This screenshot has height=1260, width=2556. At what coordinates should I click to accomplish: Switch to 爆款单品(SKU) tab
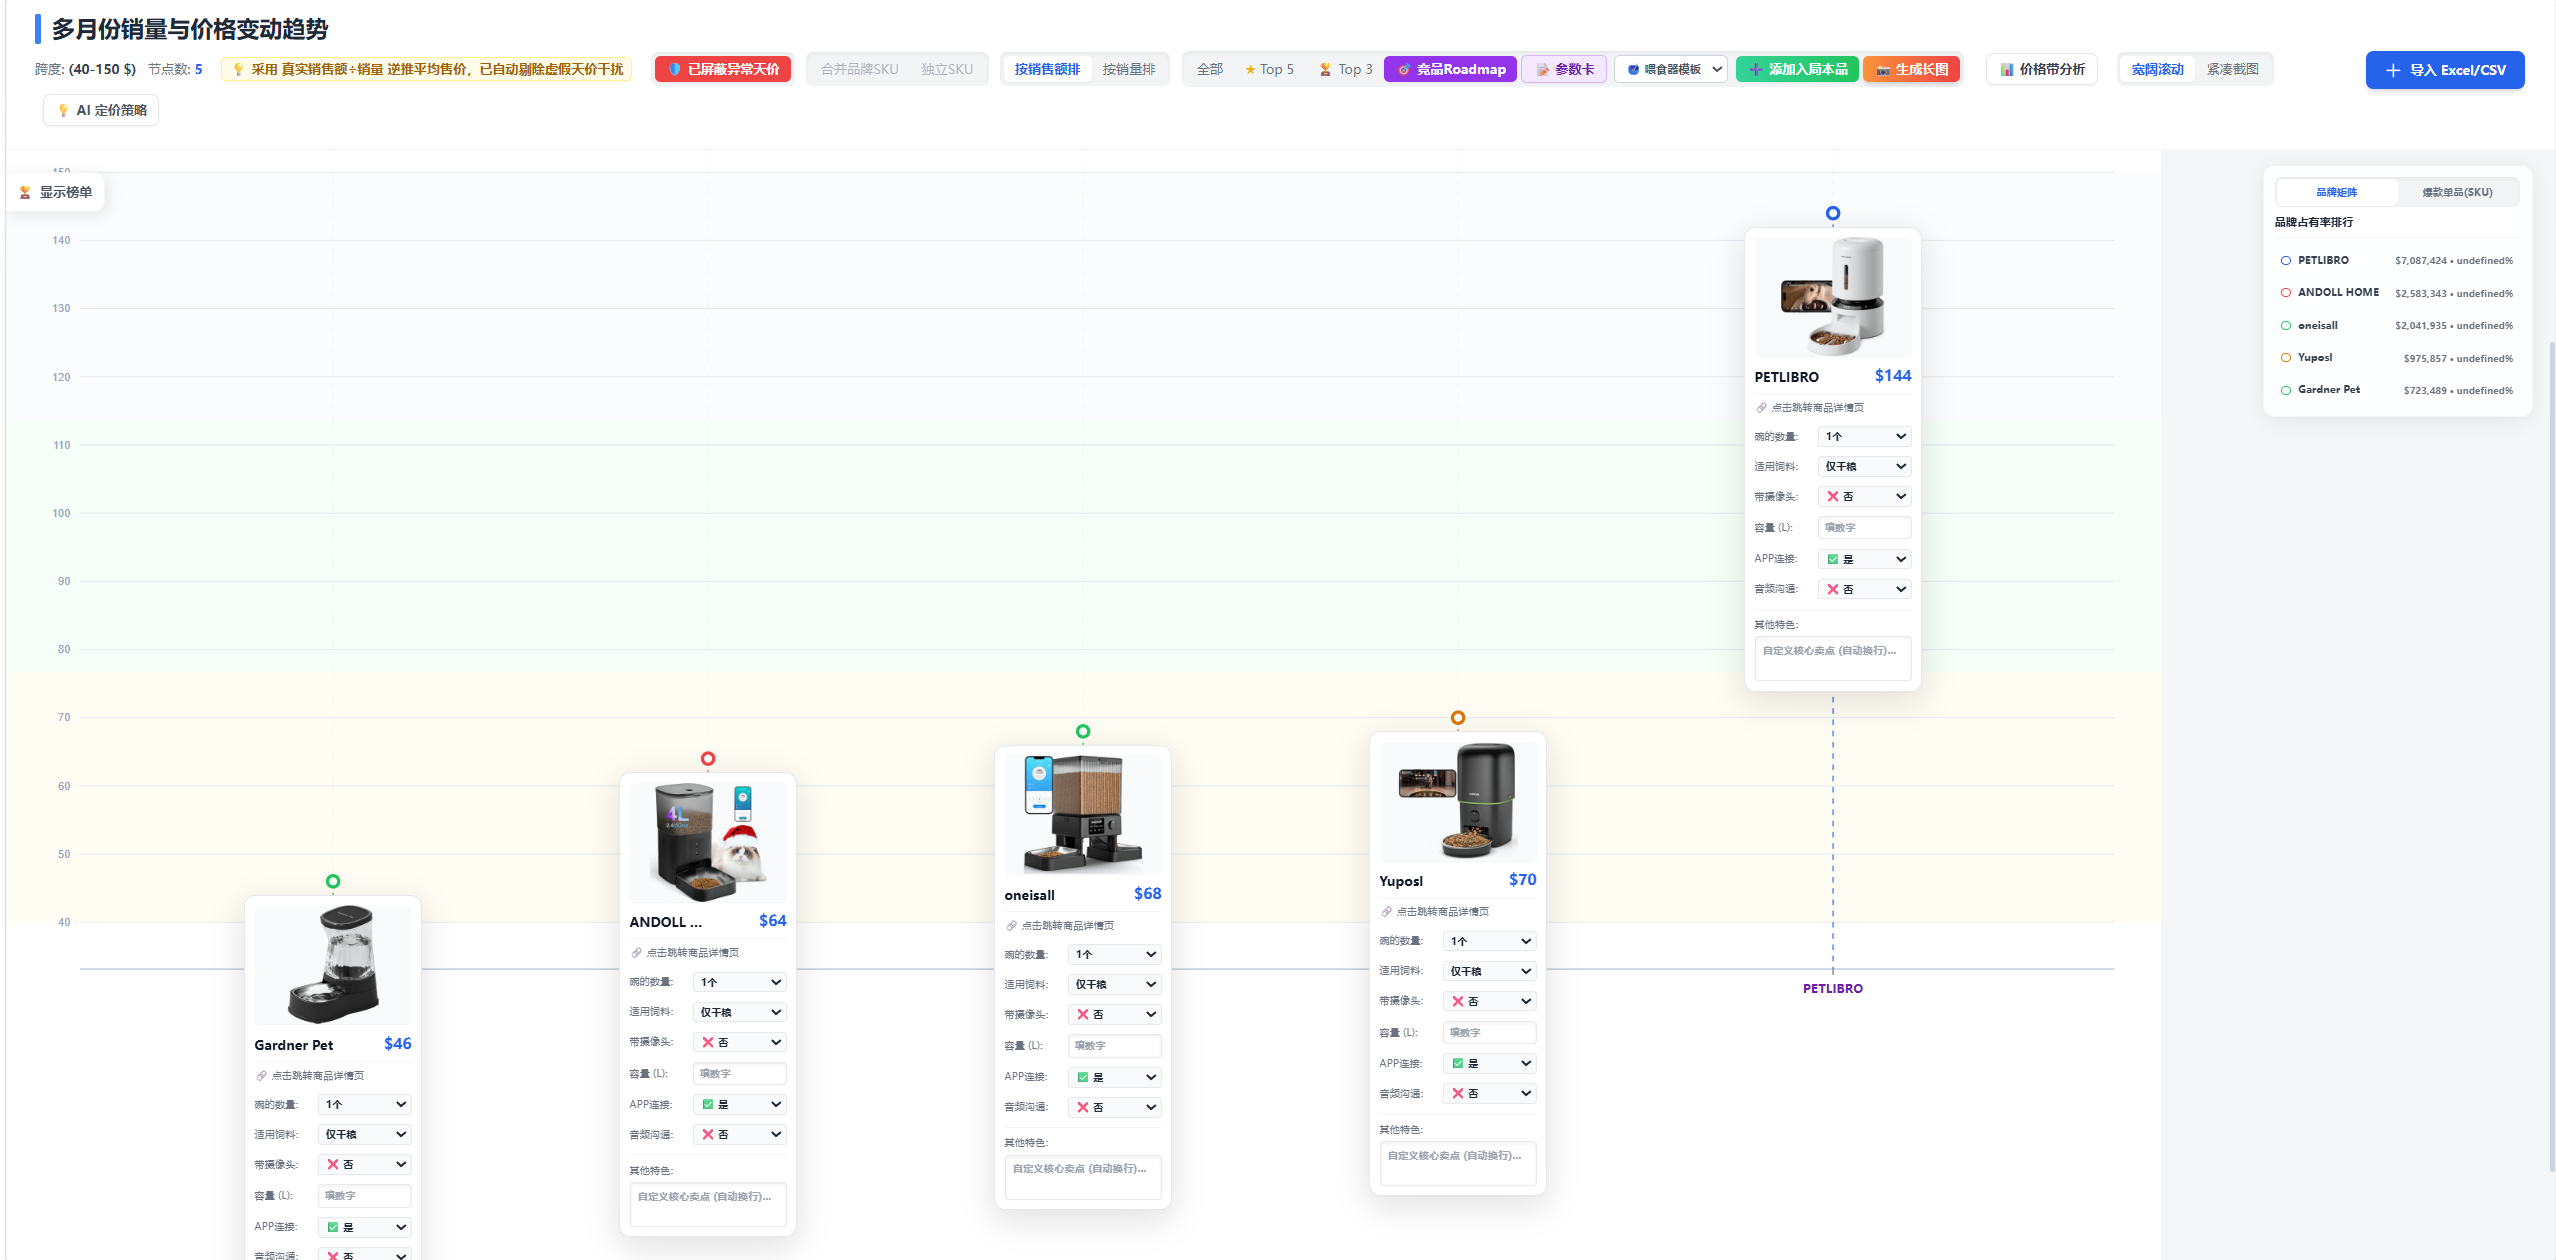point(2456,192)
